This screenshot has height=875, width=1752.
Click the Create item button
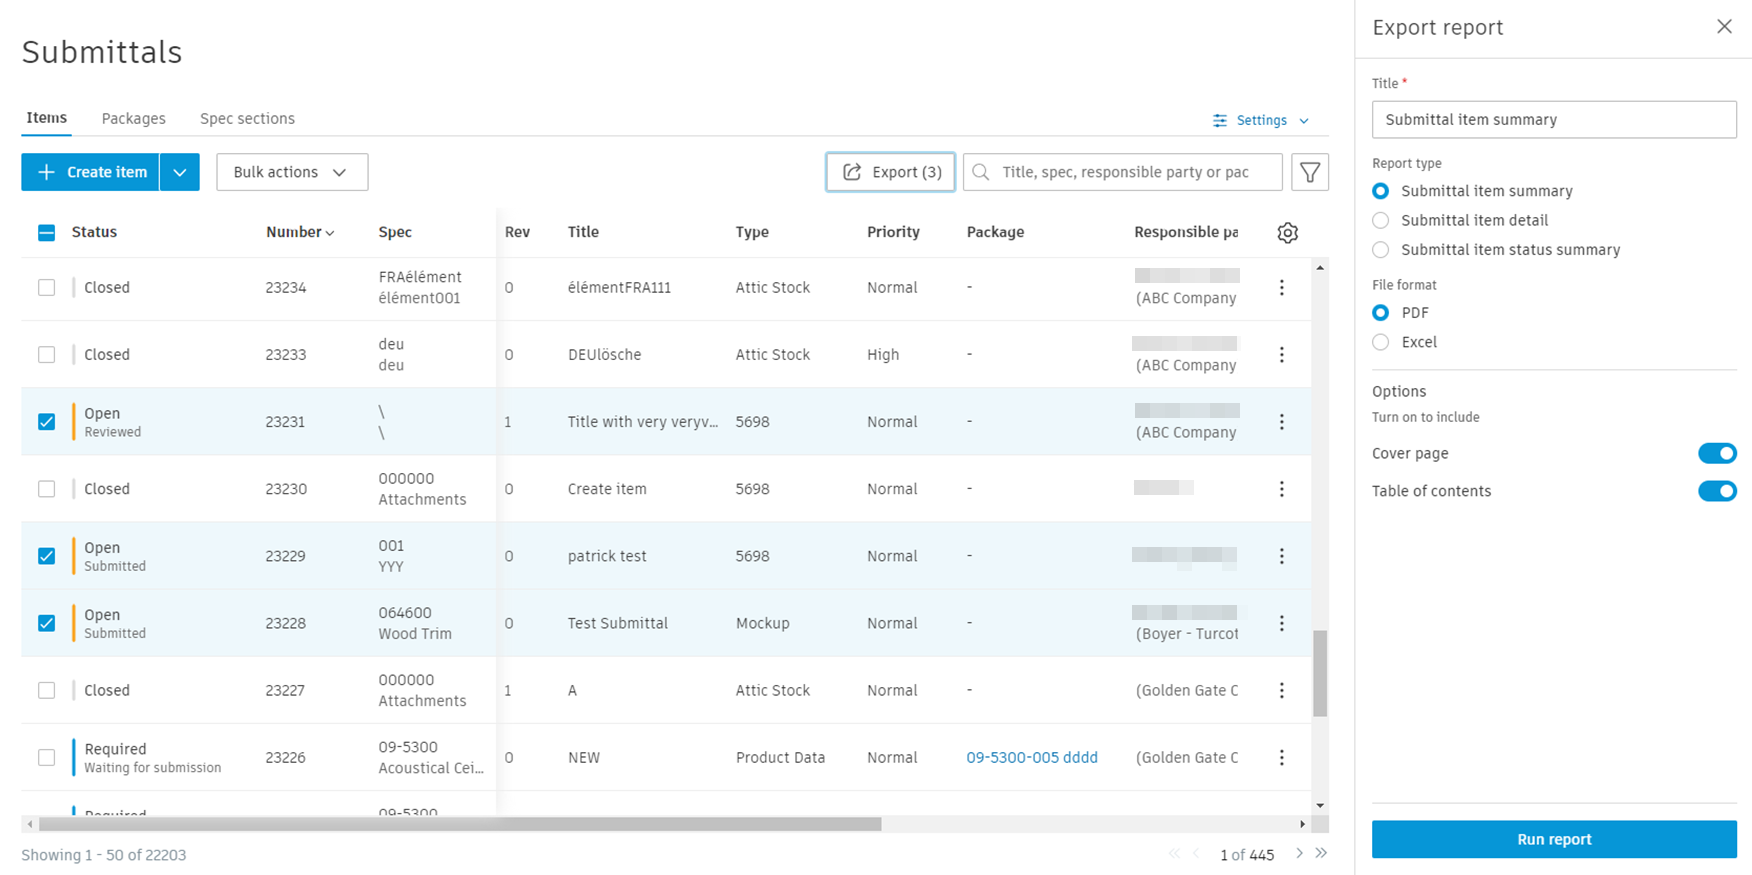(x=90, y=172)
